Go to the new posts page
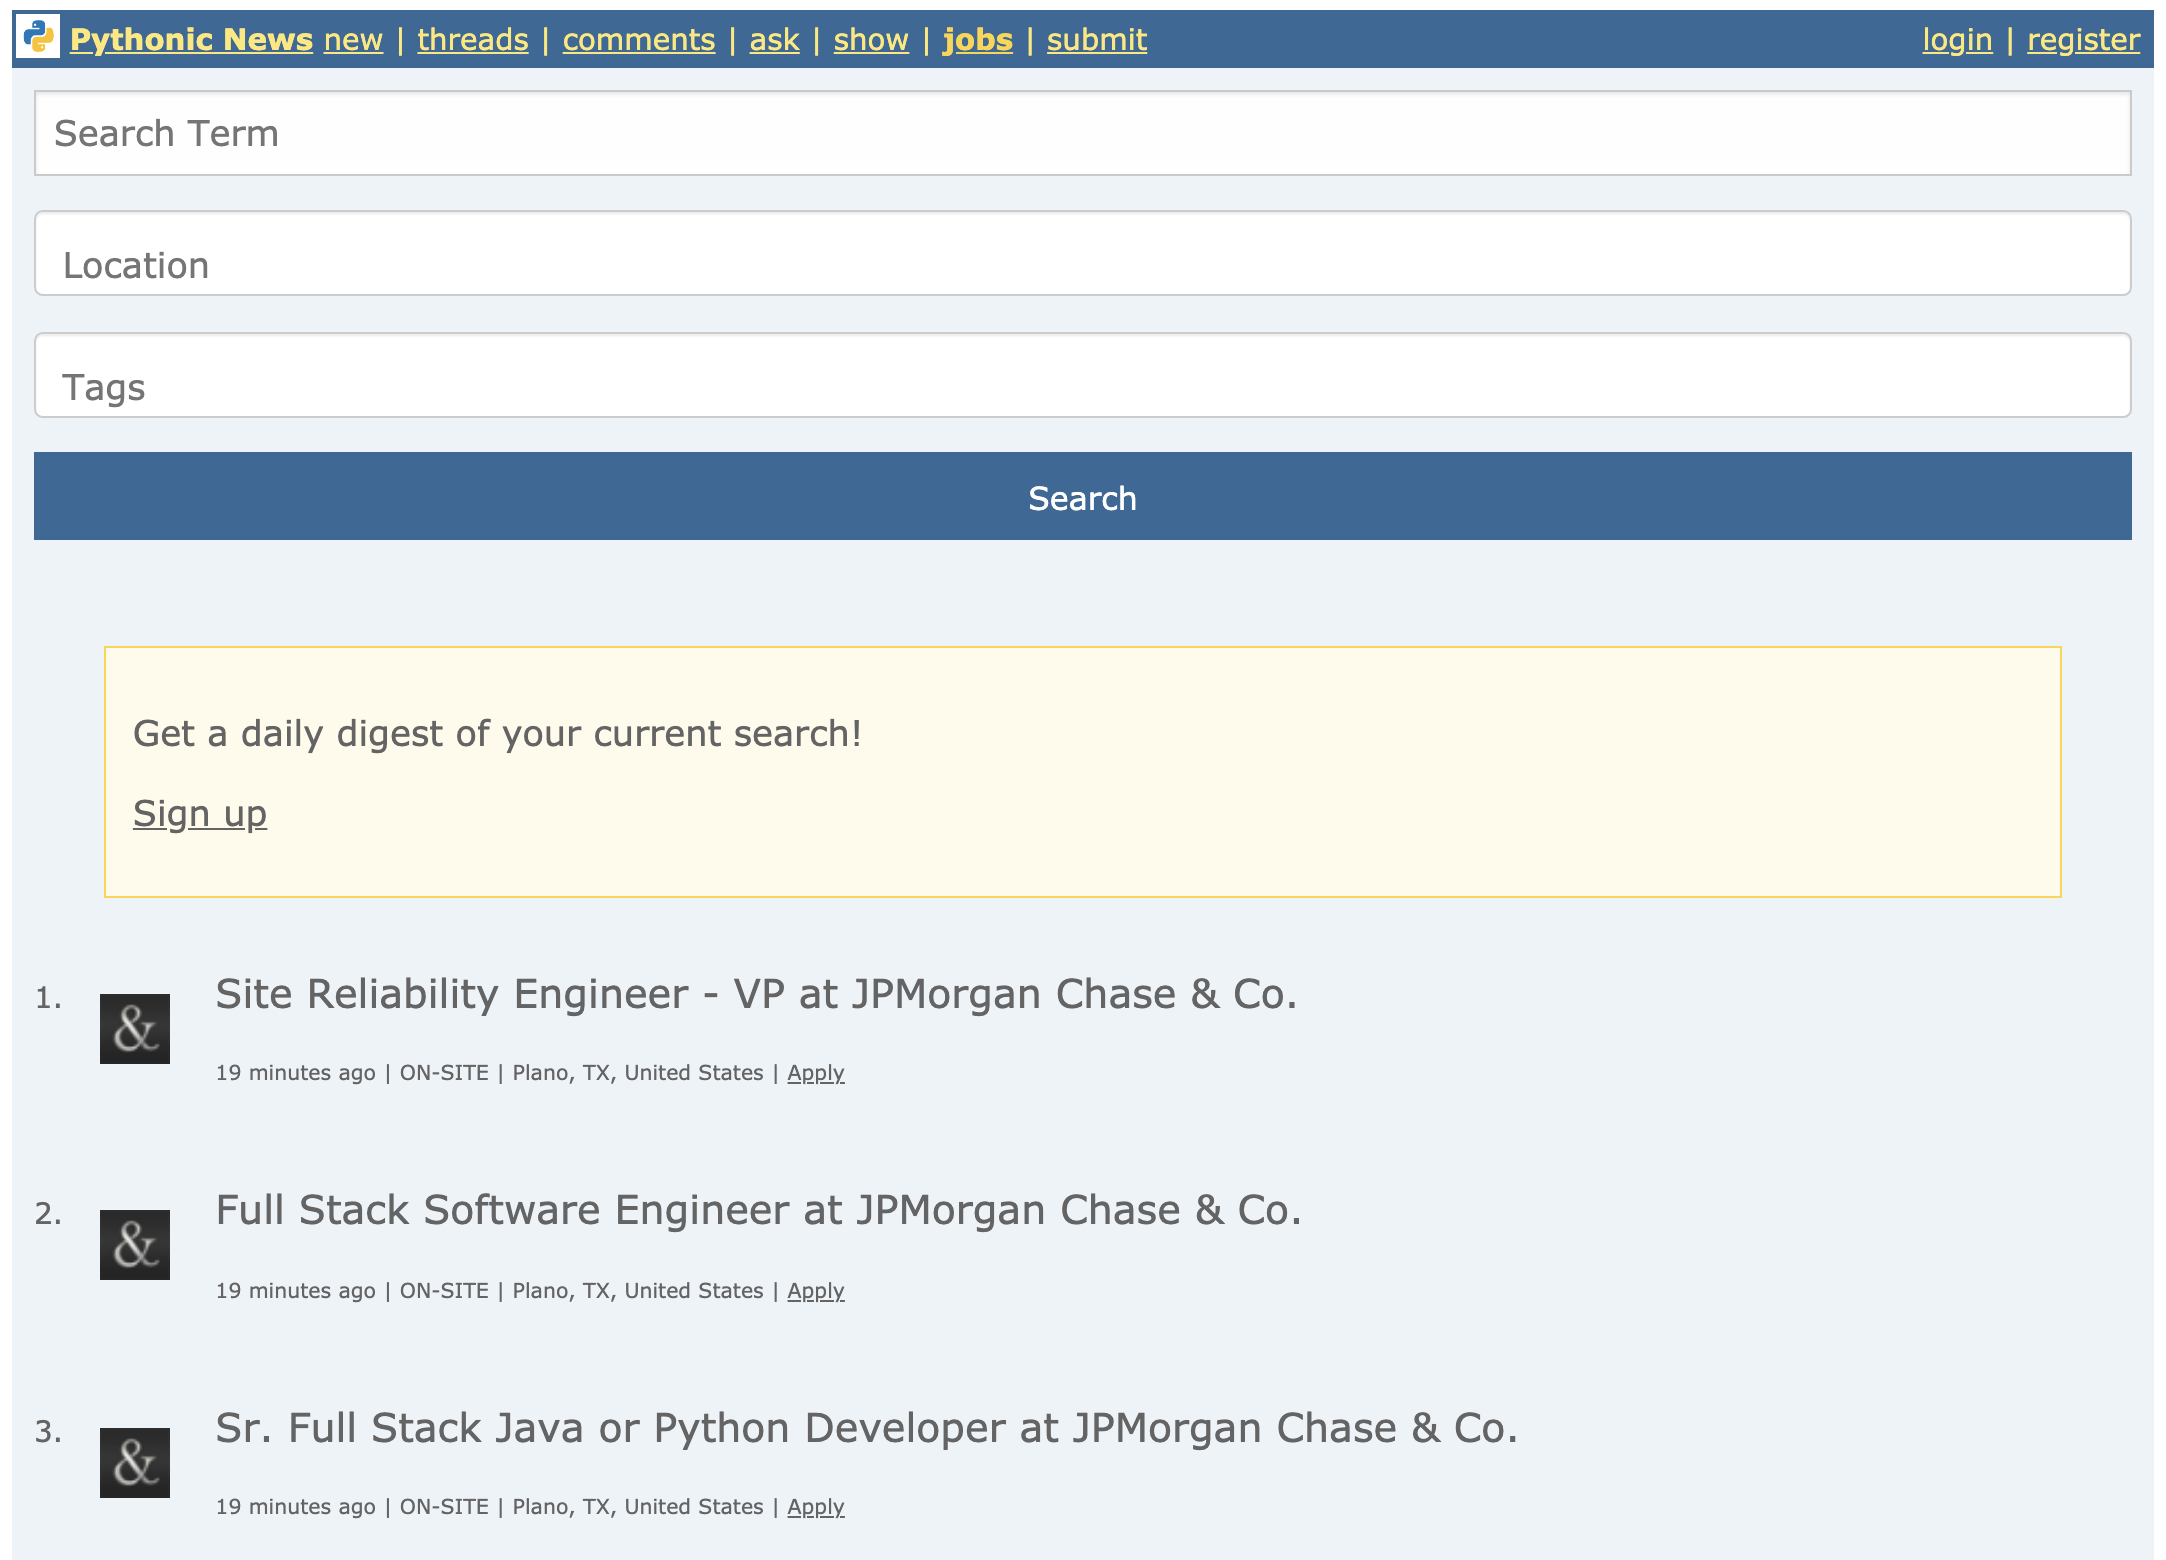 353,40
